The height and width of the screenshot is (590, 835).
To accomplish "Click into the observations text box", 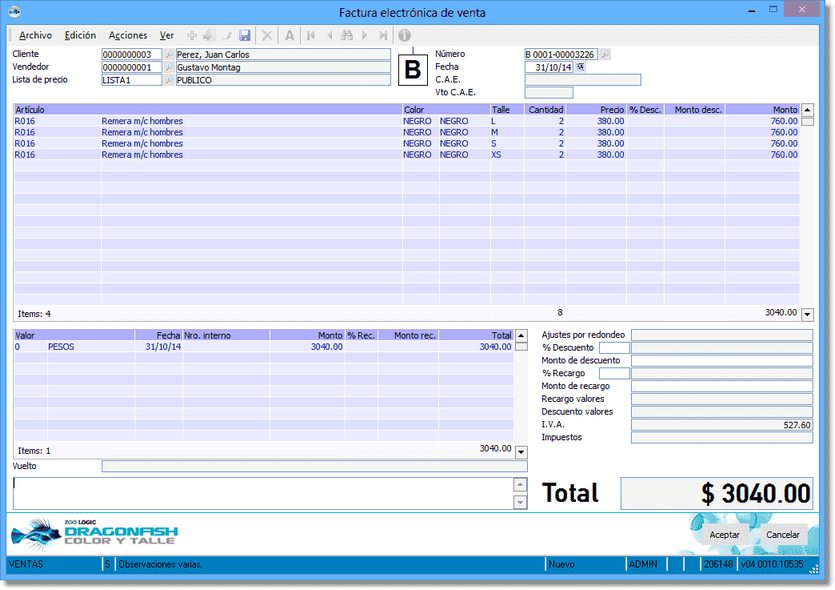I will click(262, 493).
